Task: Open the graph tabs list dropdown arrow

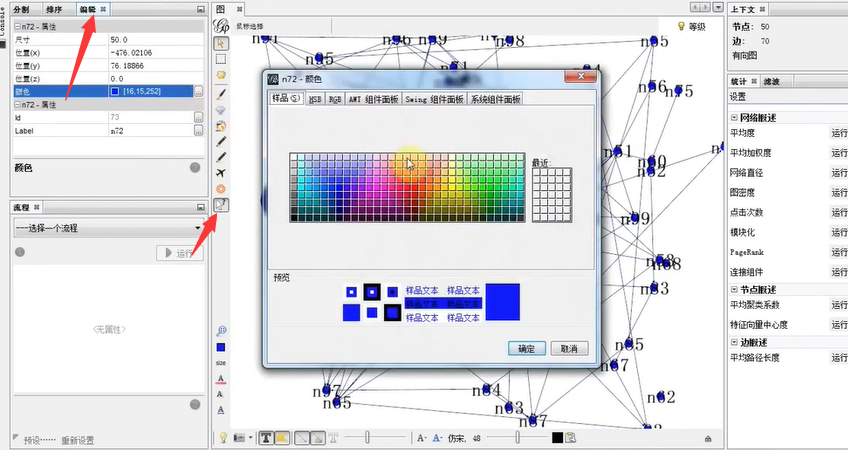Action: 718,7
